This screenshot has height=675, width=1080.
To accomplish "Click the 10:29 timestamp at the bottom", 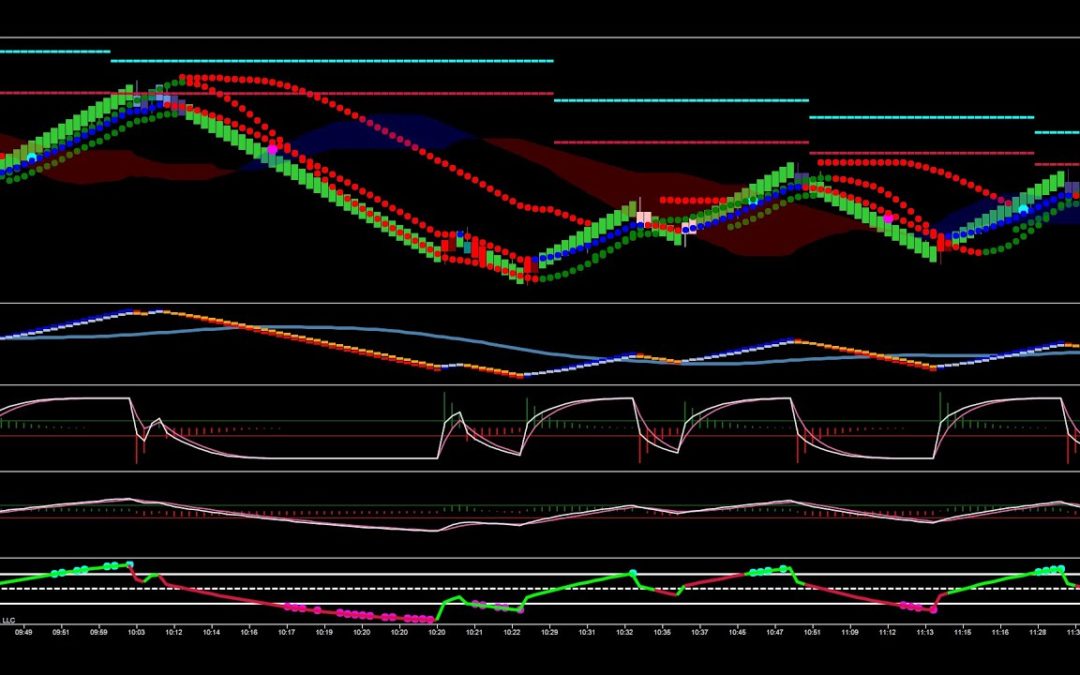I will coord(550,632).
